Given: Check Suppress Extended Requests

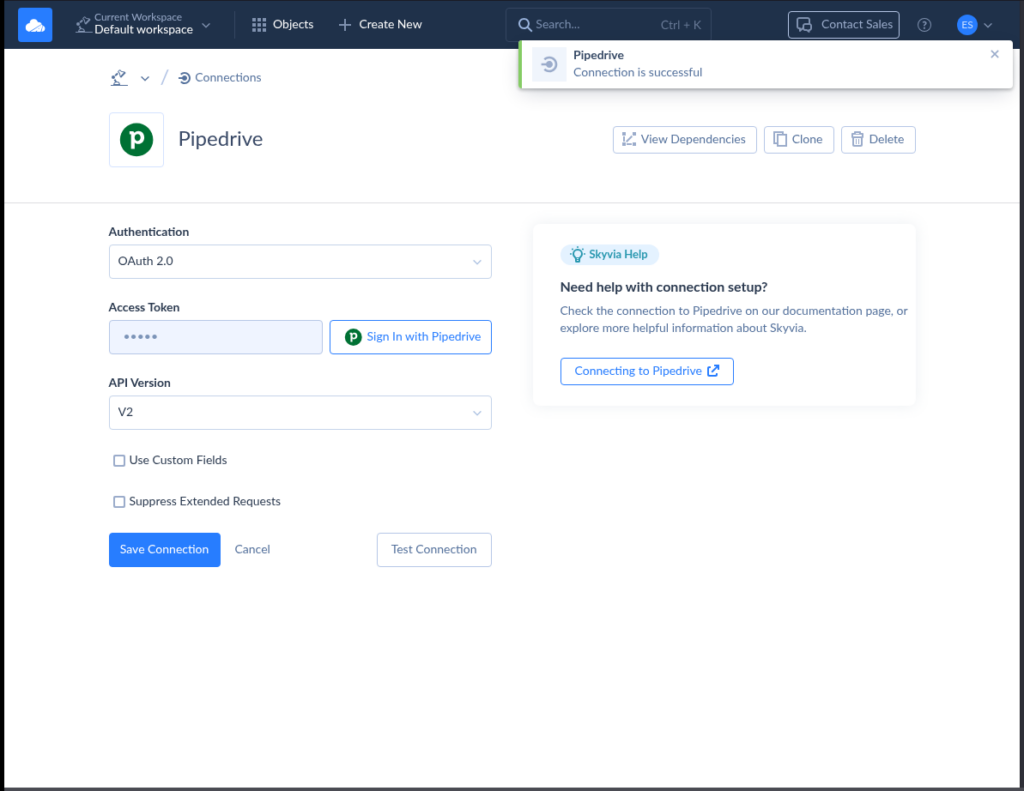Looking at the screenshot, I should pos(119,502).
